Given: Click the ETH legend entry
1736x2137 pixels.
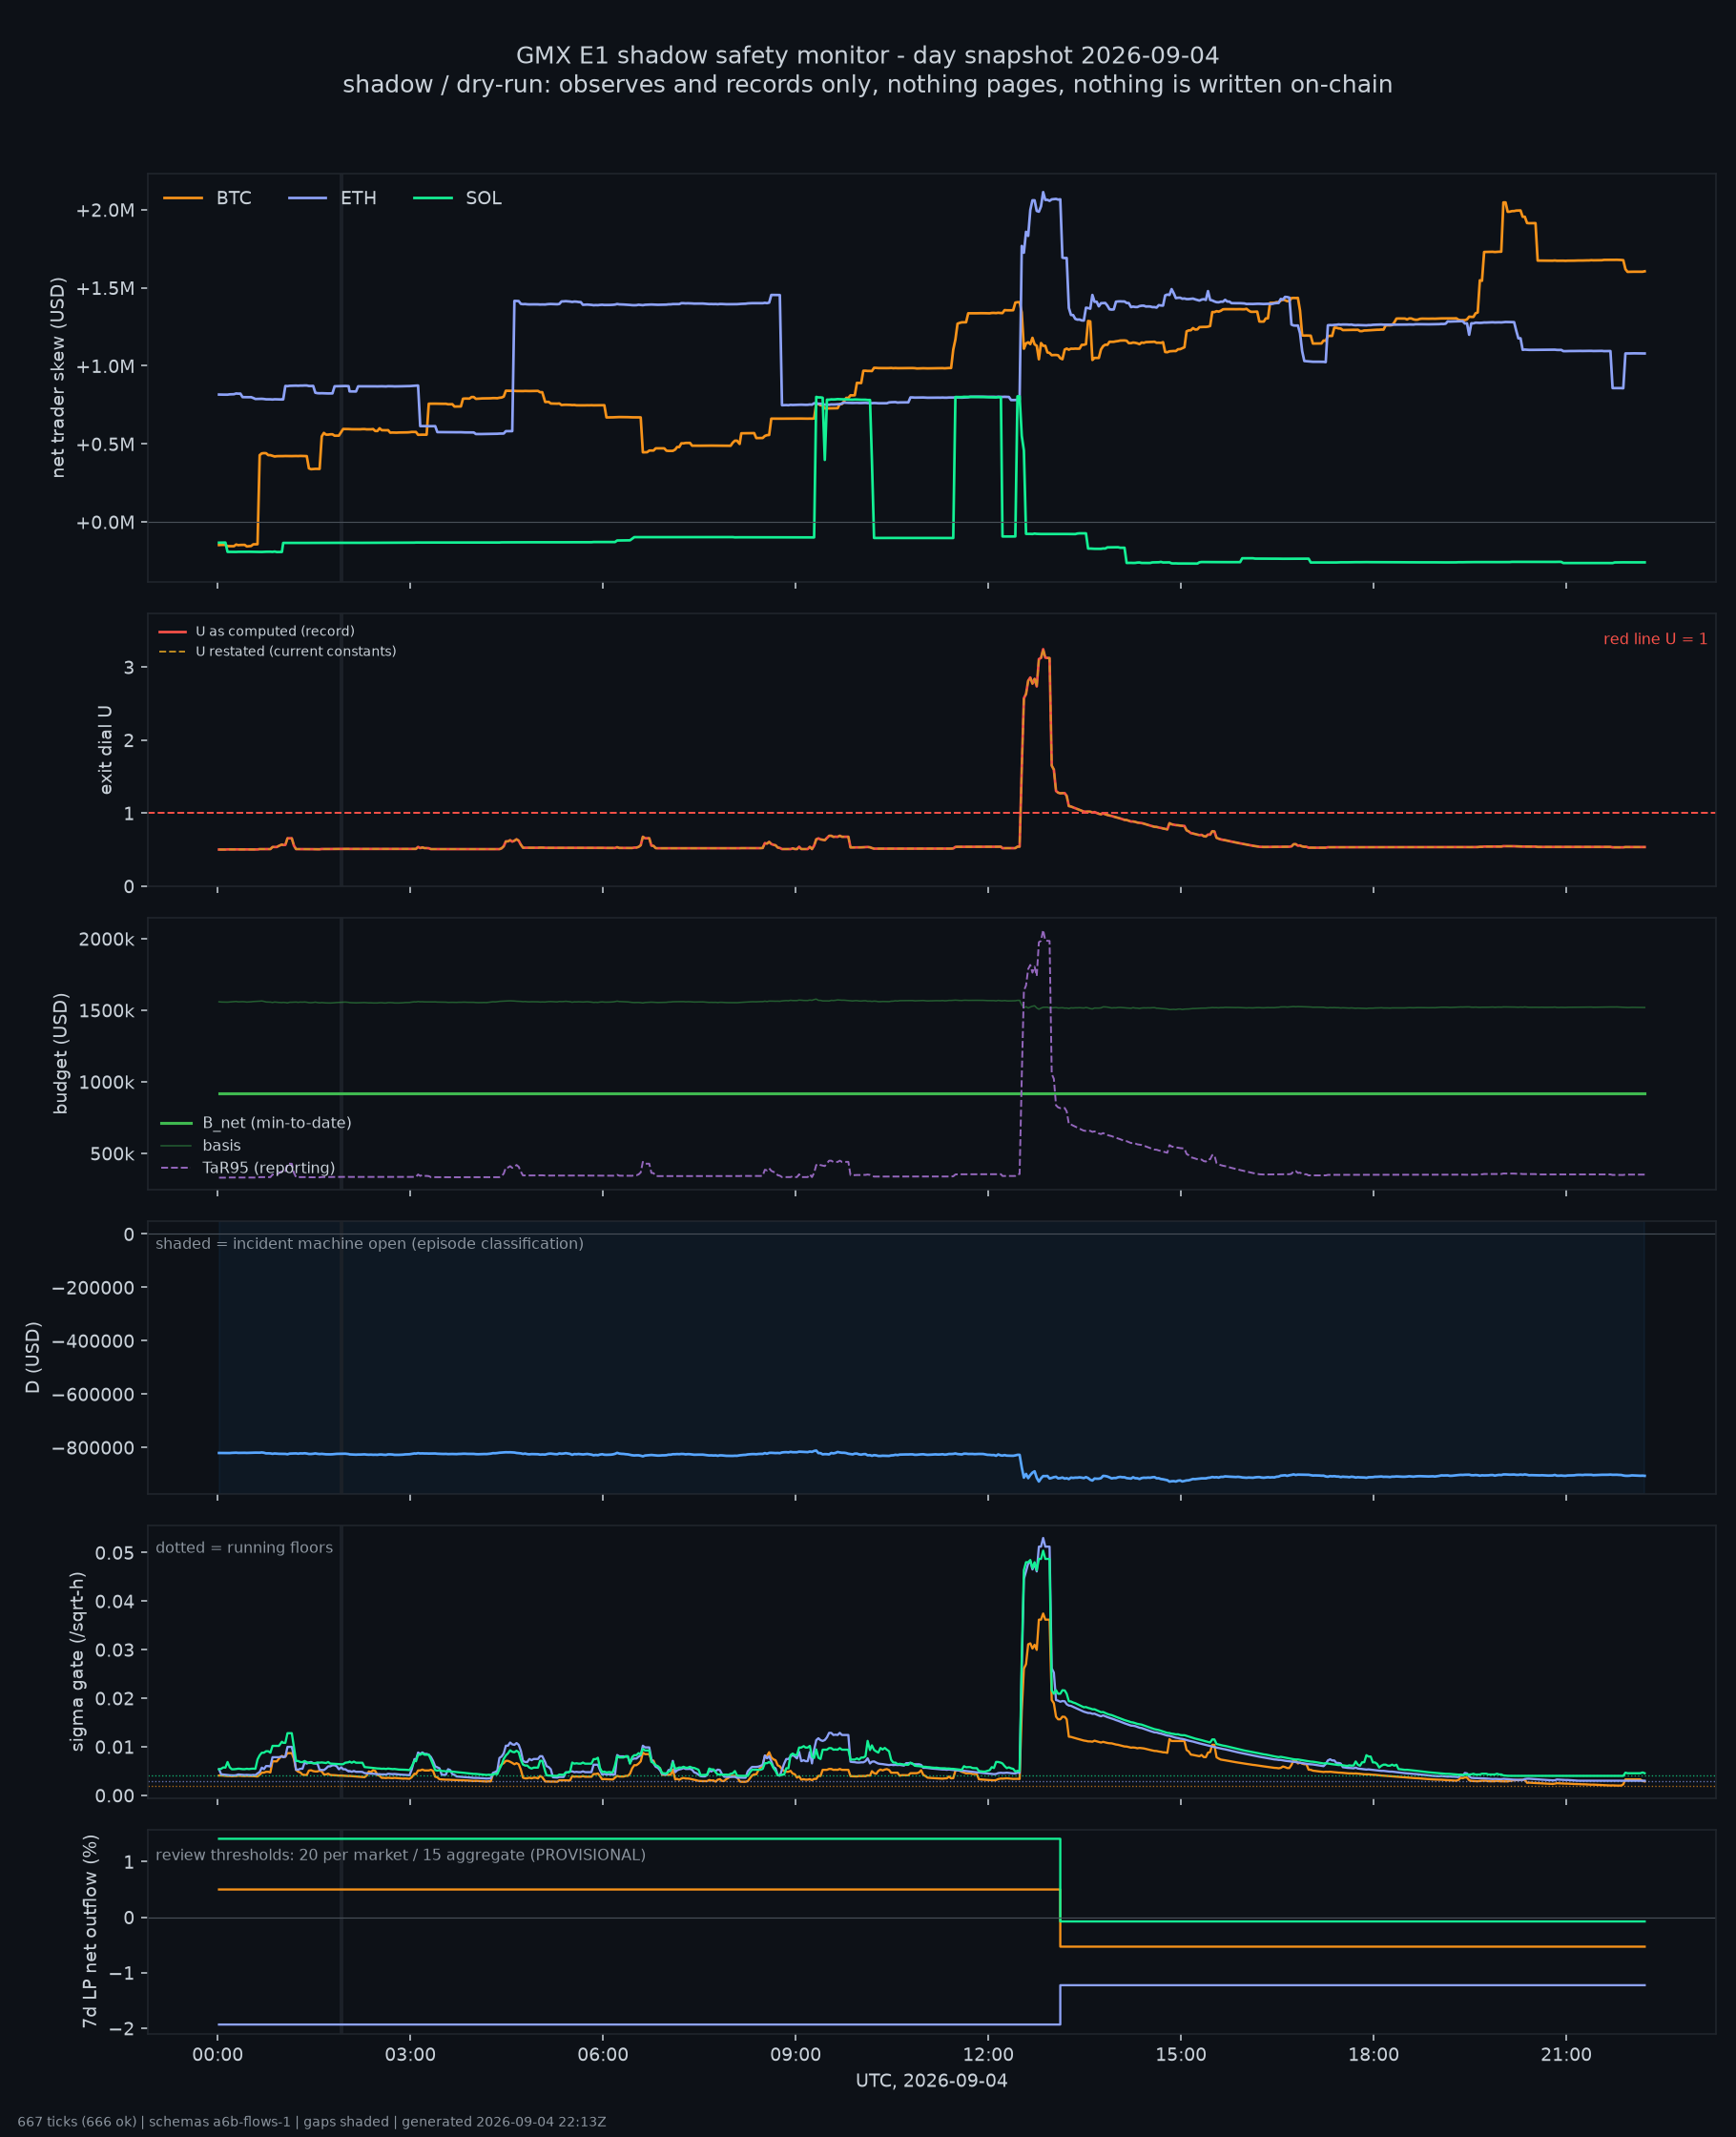Looking at the screenshot, I should (332, 198).
